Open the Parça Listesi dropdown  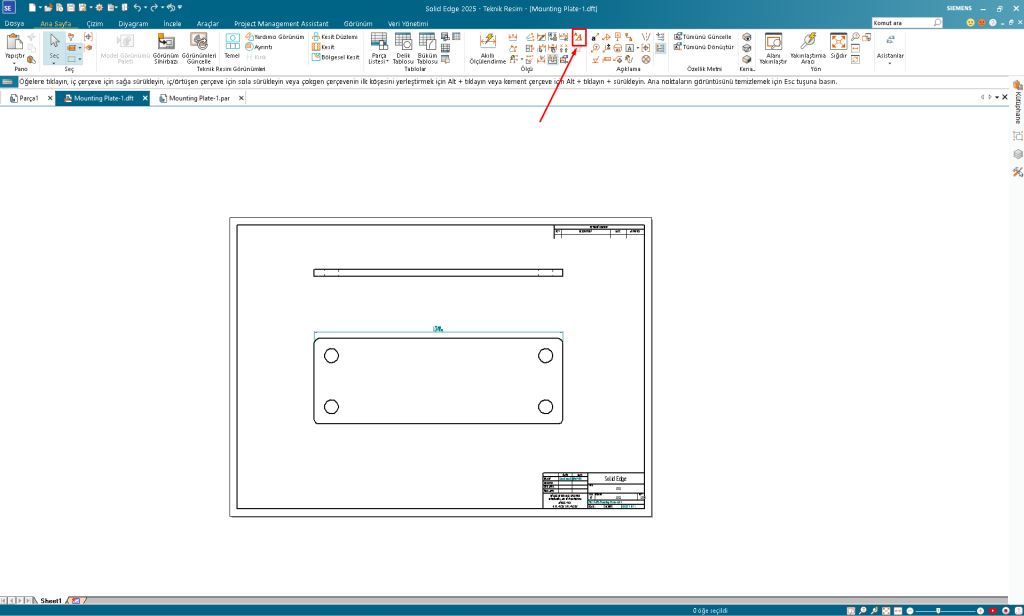click(x=379, y=60)
